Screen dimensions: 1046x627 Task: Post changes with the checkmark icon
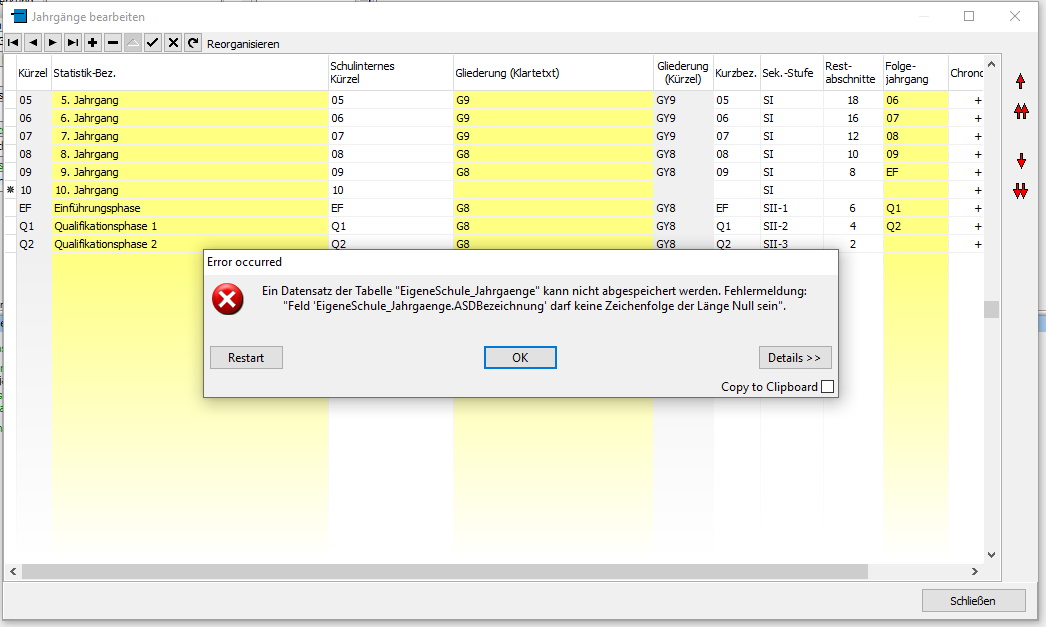click(153, 43)
